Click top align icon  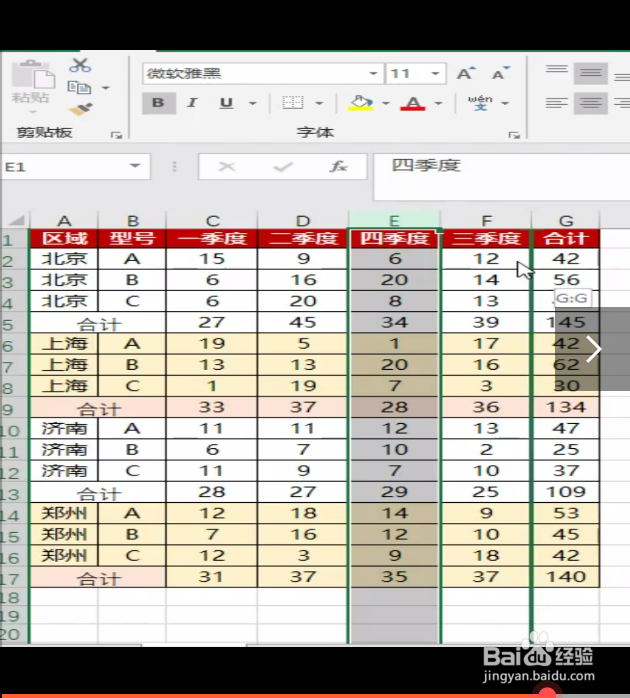coord(557,71)
